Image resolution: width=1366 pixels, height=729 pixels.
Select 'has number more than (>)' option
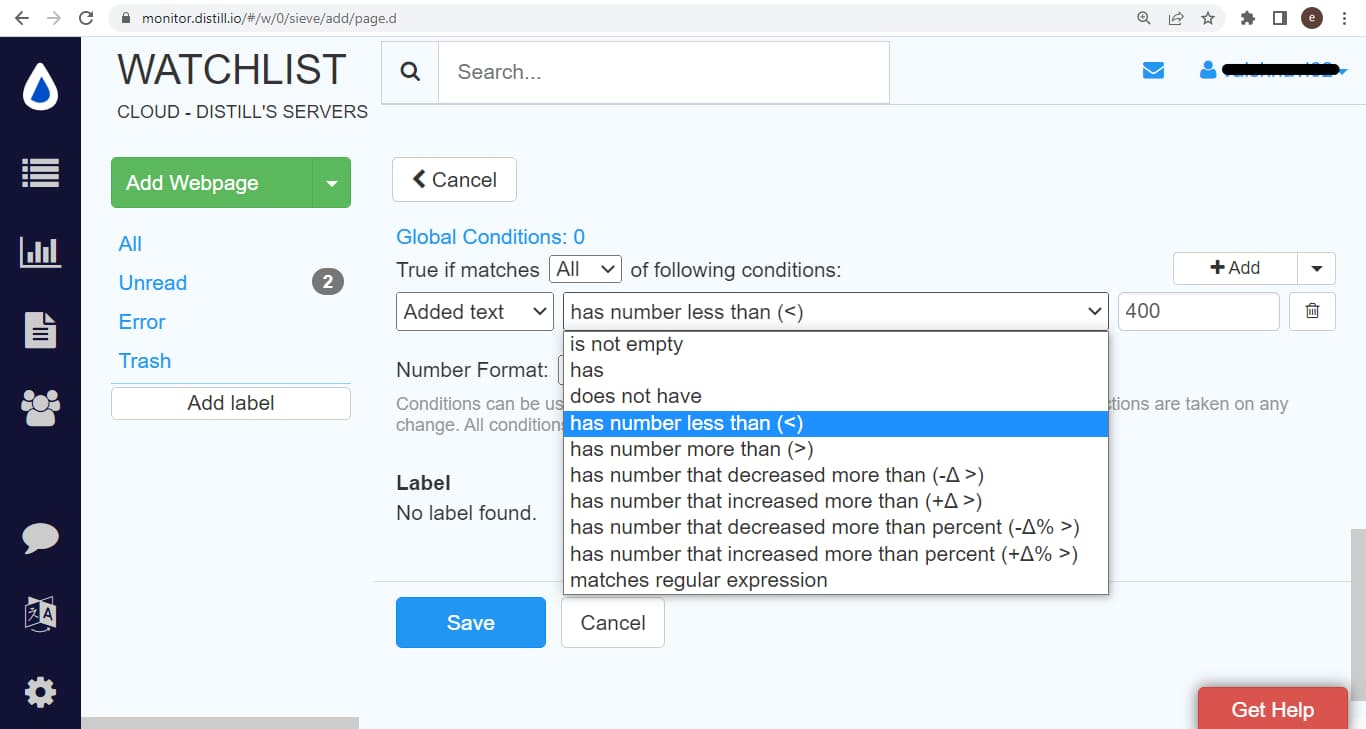point(691,449)
